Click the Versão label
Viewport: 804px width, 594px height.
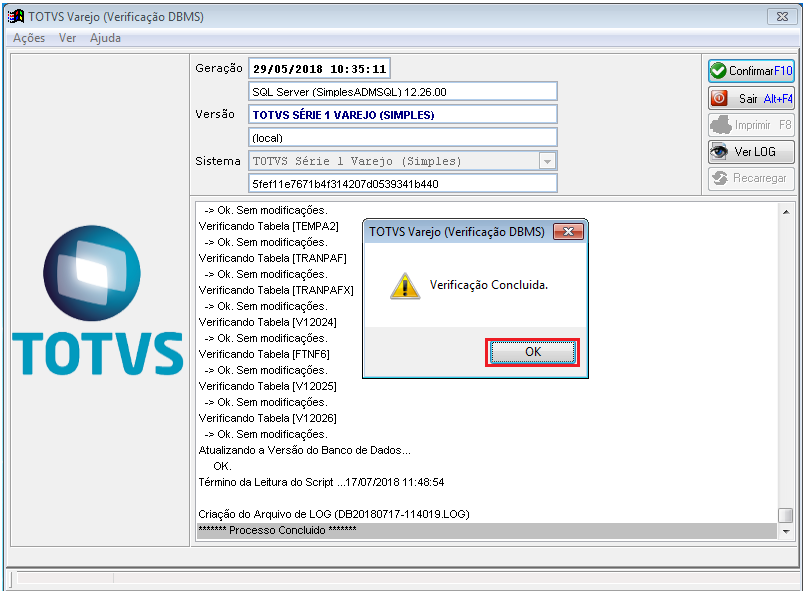point(215,114)
